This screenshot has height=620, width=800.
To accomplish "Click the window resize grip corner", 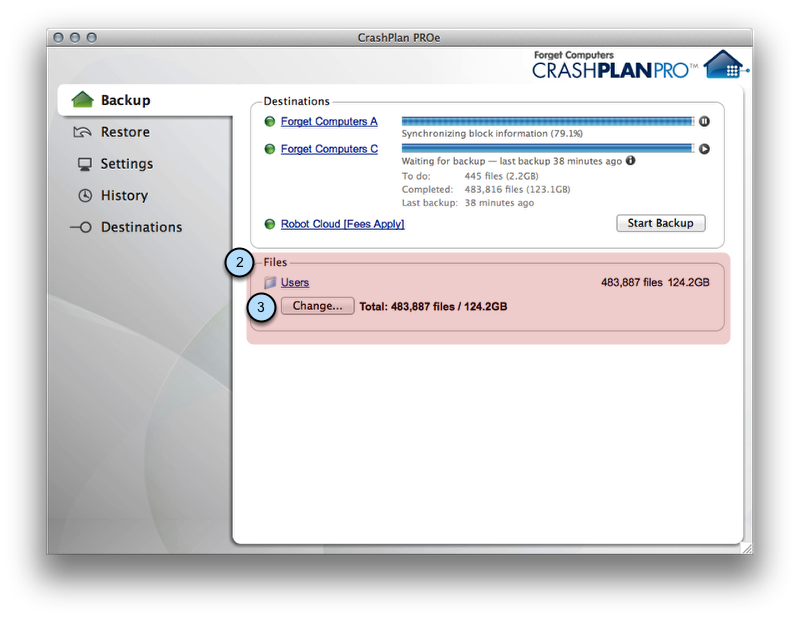I will (x=747, y=549).
